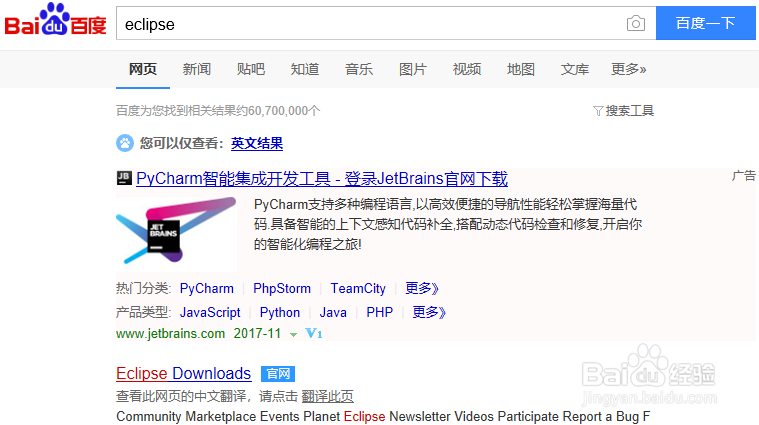
Task: Click the blue paw icon near 您可以仅查看
Action: [125, 143]
